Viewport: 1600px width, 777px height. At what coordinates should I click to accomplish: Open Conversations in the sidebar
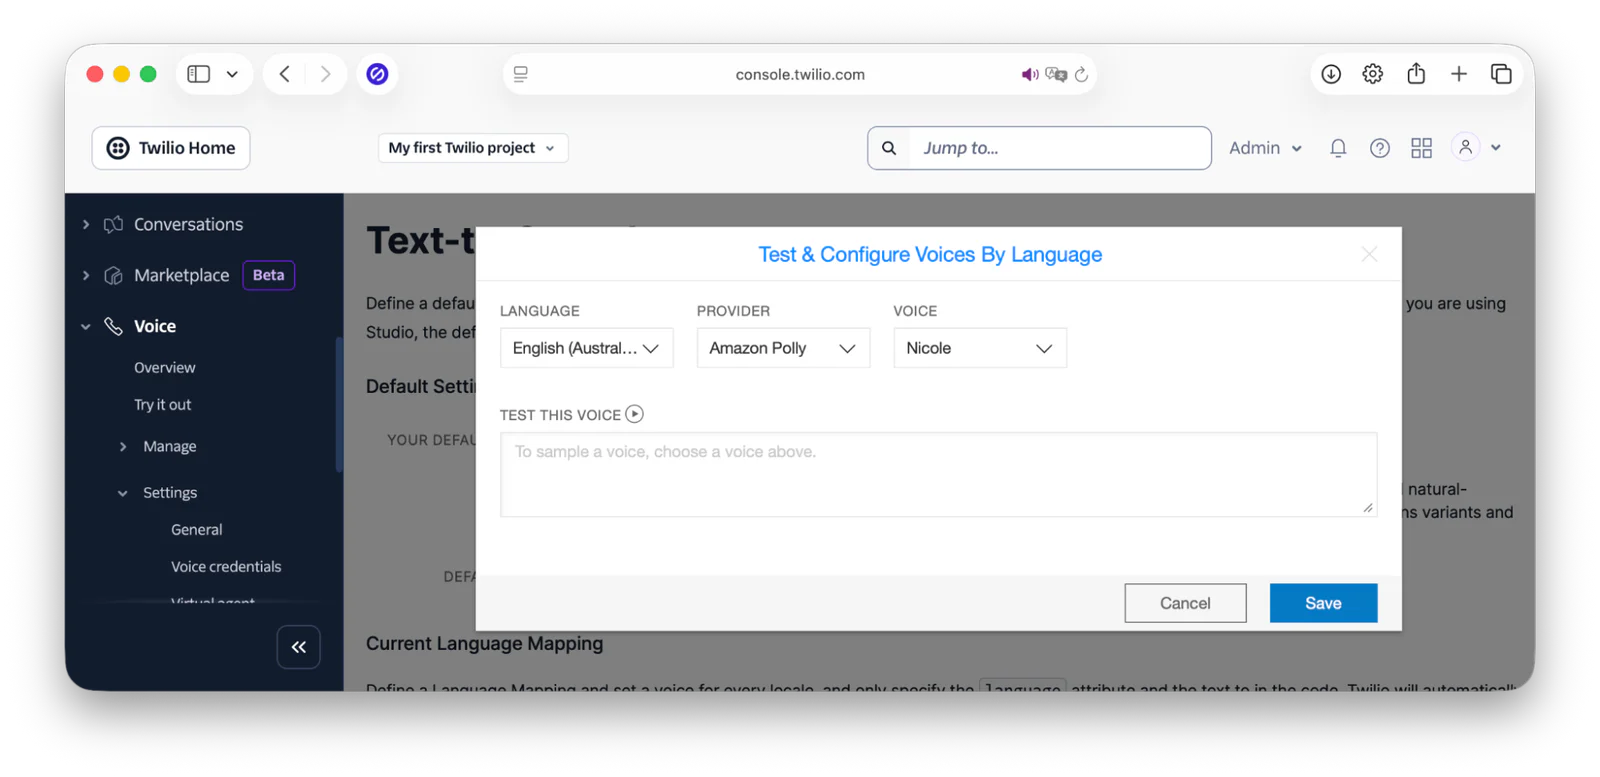(x=188, y=225)
